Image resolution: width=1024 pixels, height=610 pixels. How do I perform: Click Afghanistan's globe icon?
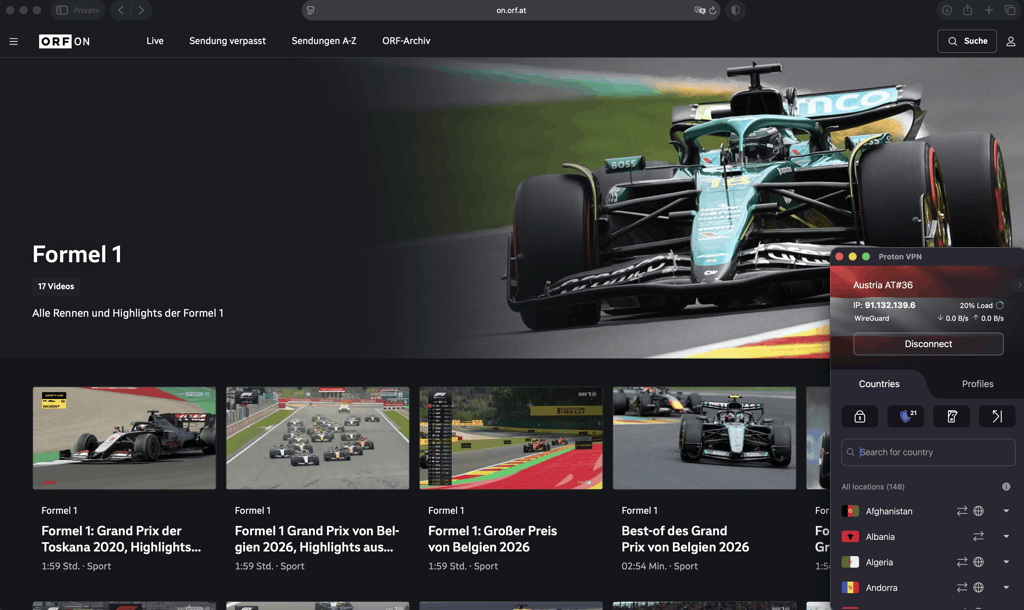(x=978, y=511)
